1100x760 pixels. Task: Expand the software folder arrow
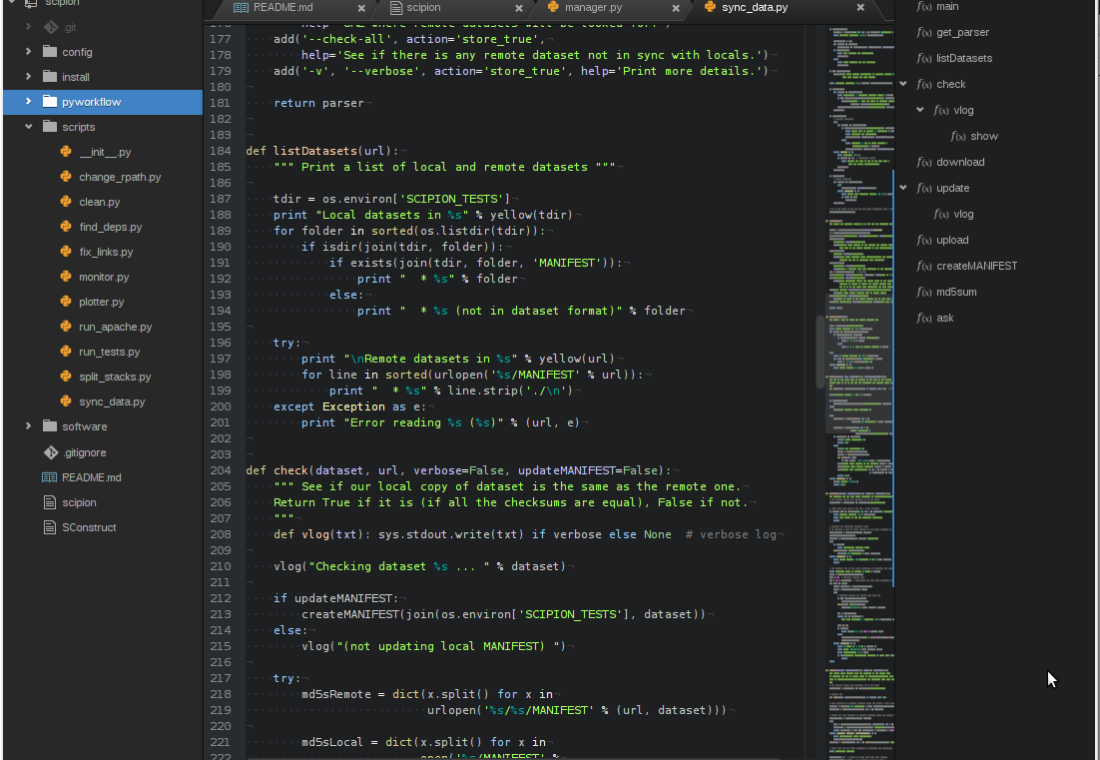coord(28,426)
